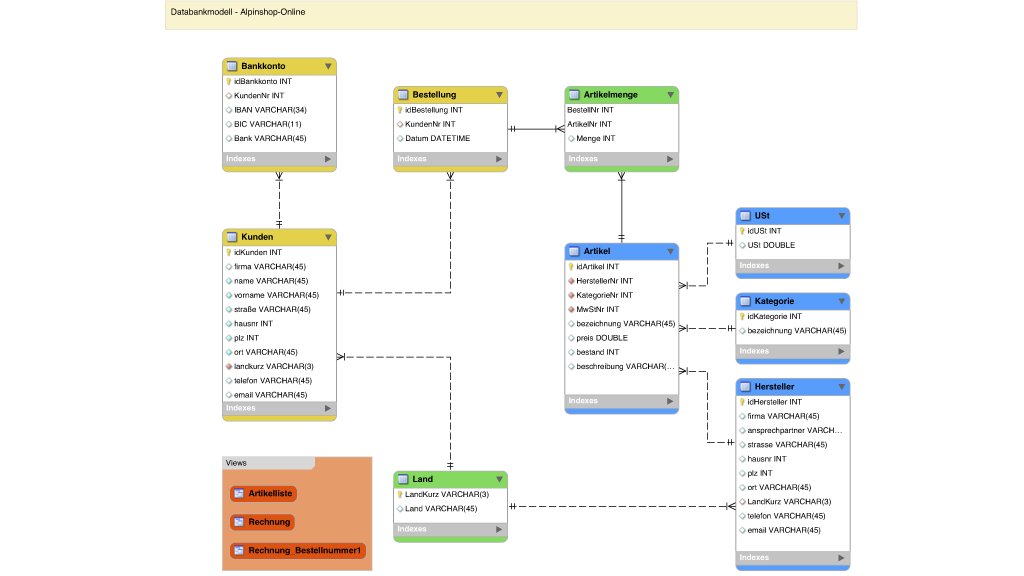This screenshot has height=576, width=1024.
Task: Click the Artikelliste view icon
Action: [x=238, y=493]
